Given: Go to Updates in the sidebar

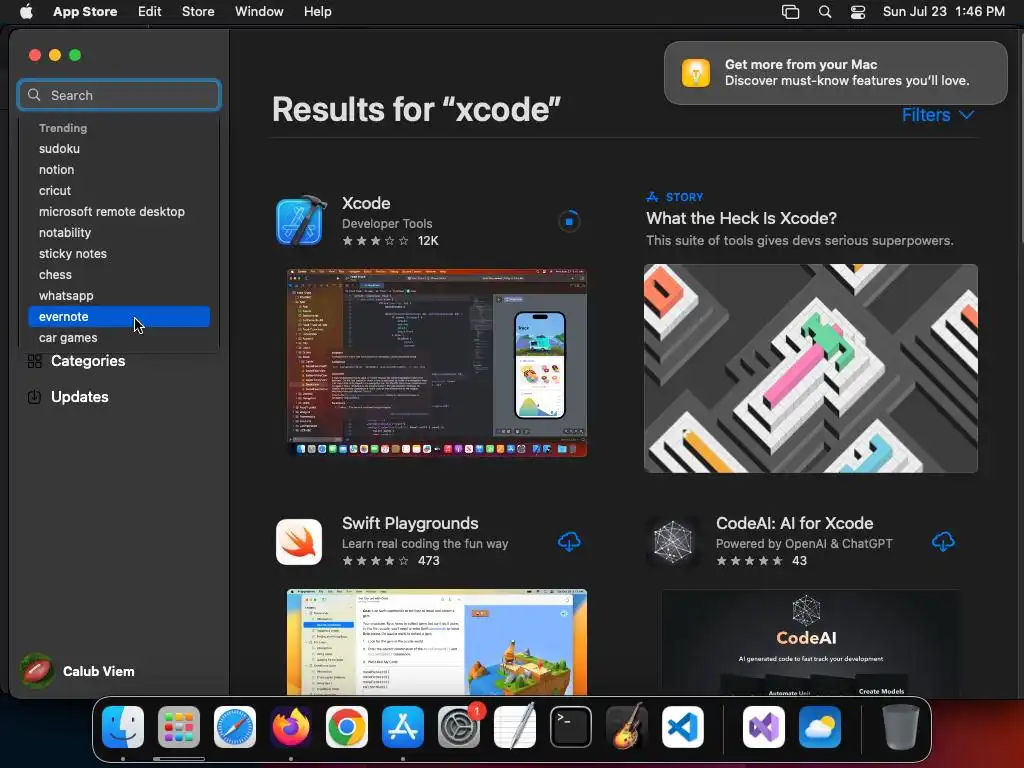Looking at the screenshot, I should coord(80,396).
